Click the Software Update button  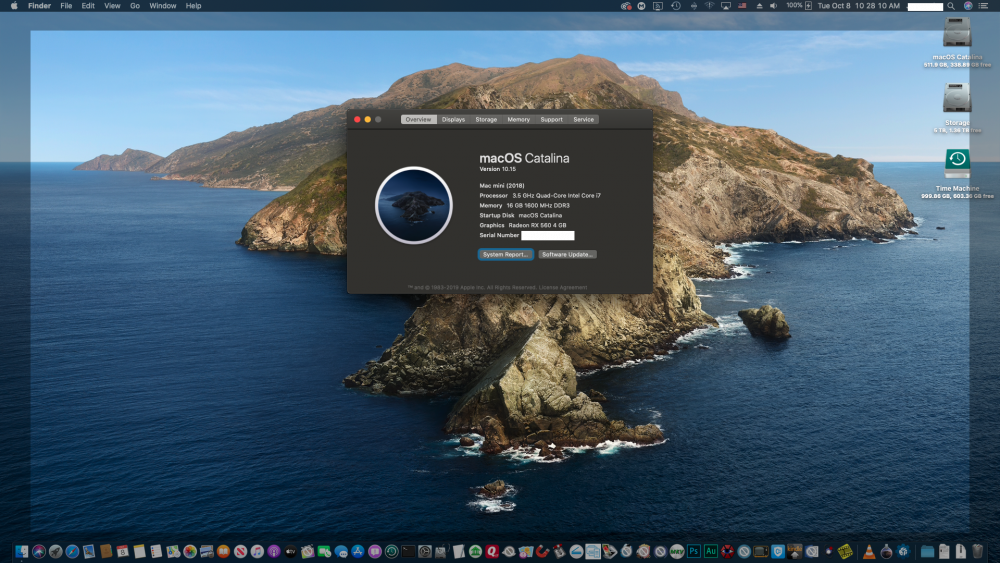tap(567, 254)
